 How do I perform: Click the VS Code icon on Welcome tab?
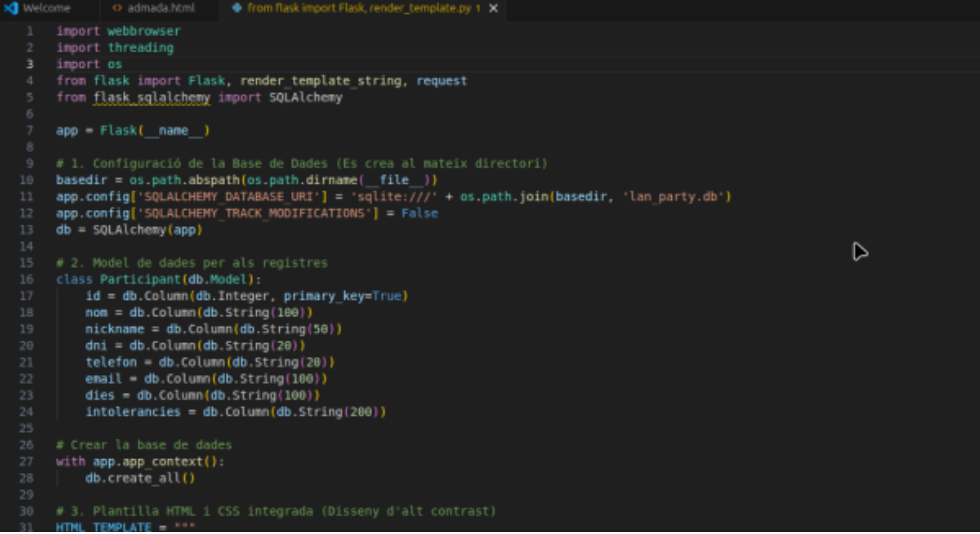tap(11, 8)
